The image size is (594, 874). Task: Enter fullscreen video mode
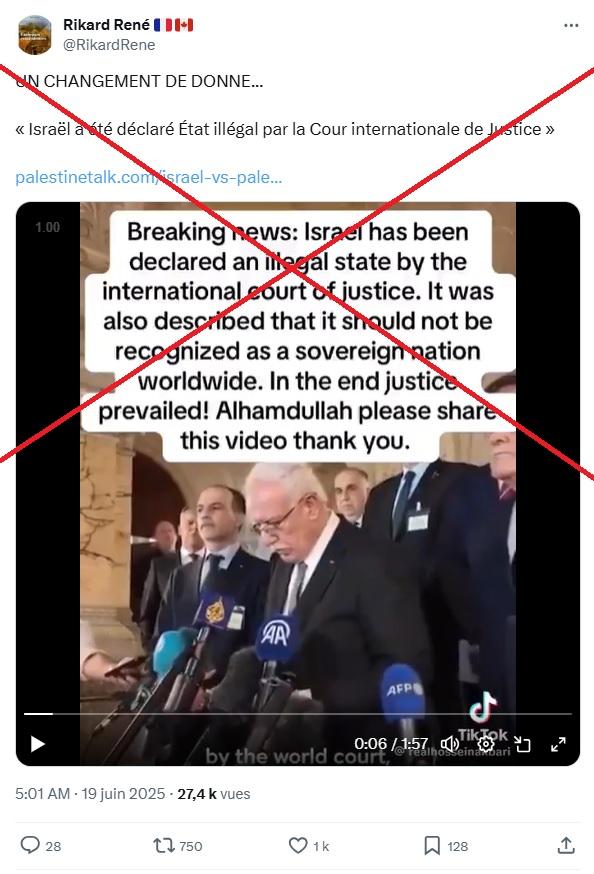558,744
